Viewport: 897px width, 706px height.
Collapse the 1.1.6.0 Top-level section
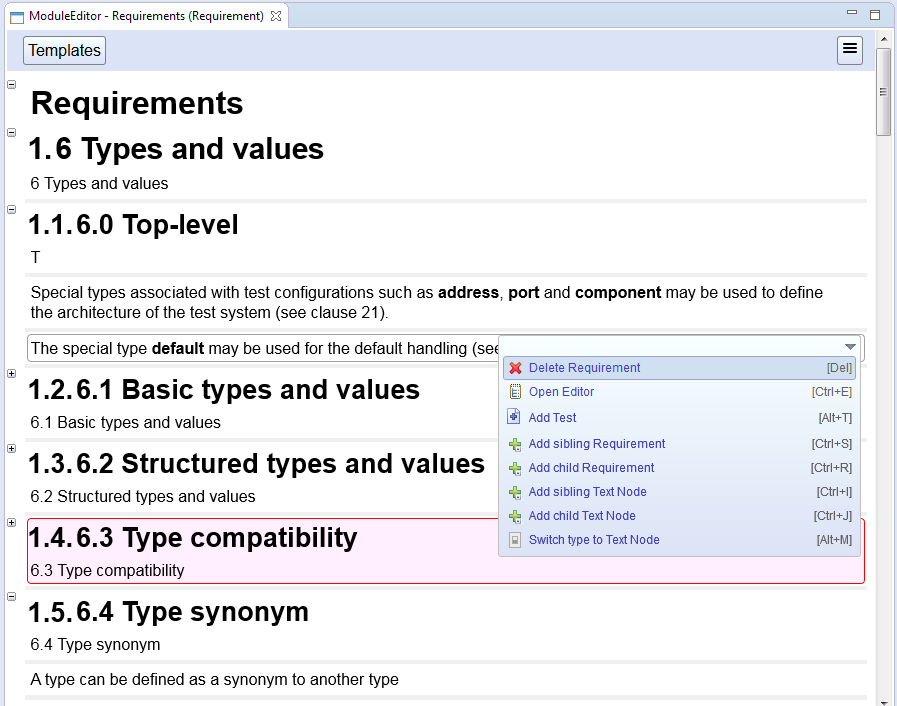[11, 209]
